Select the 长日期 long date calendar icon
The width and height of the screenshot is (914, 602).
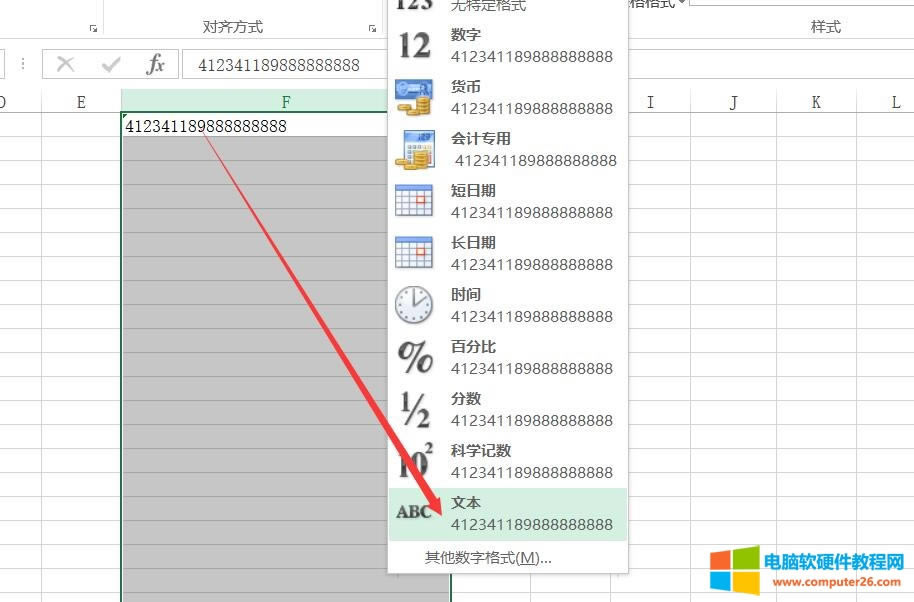tap(414, 253)
